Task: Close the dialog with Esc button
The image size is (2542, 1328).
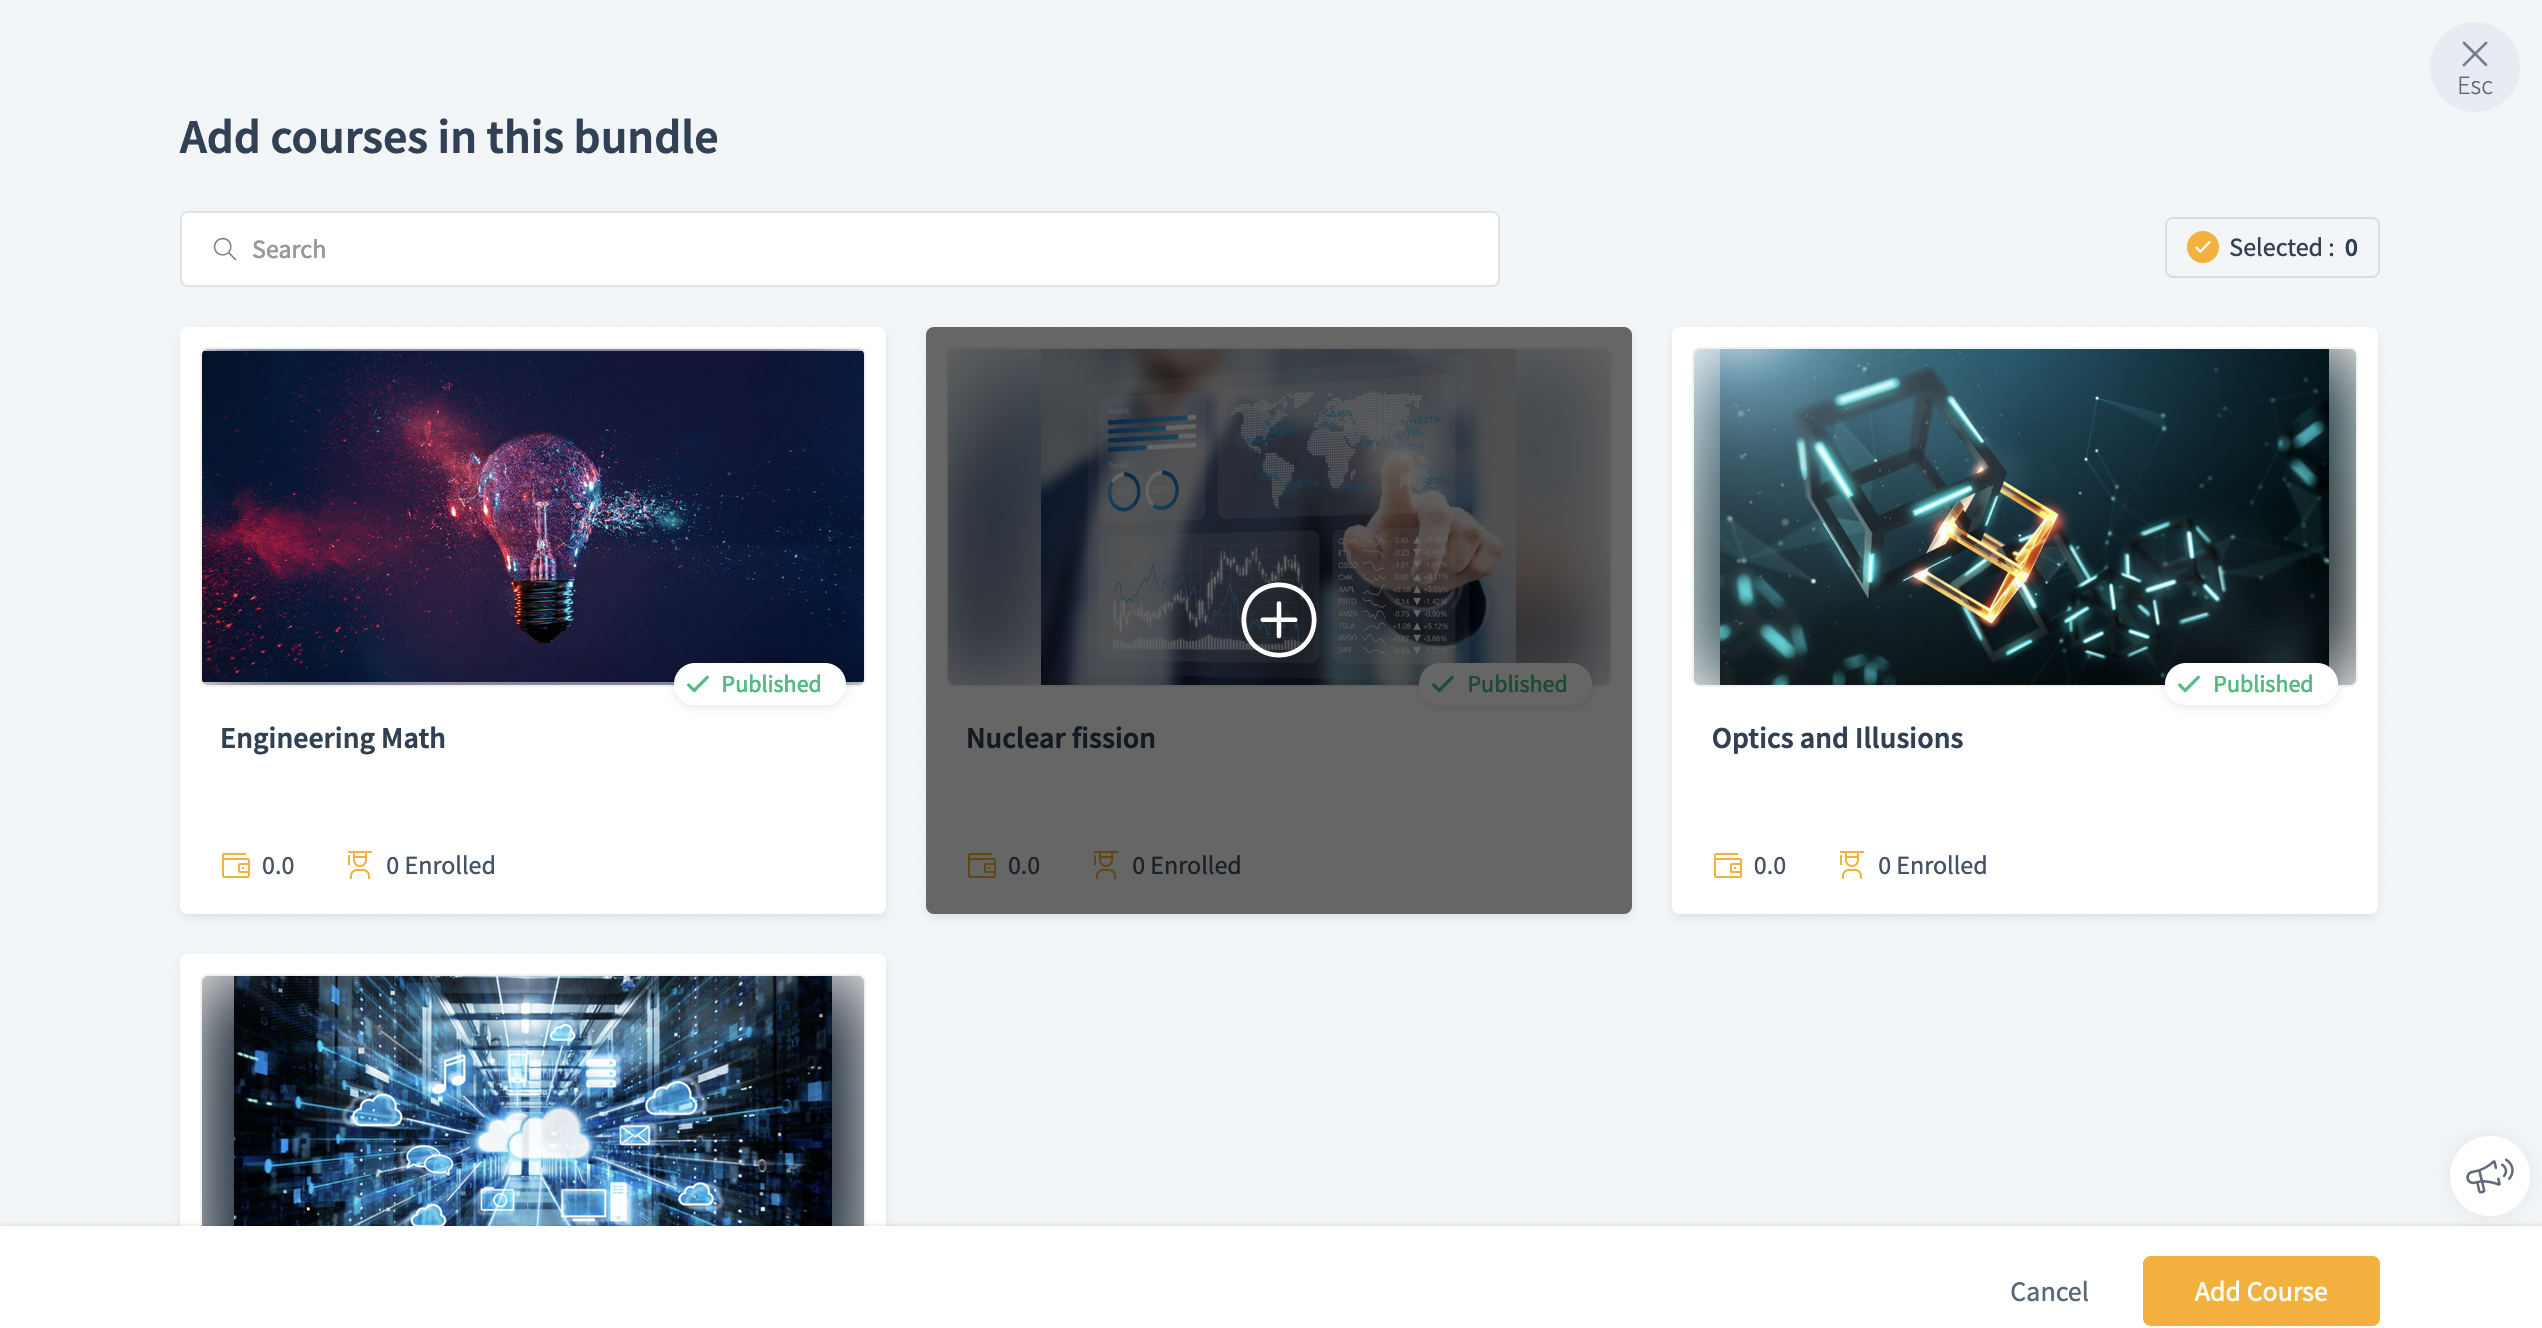Action: tap(2474, 67)
